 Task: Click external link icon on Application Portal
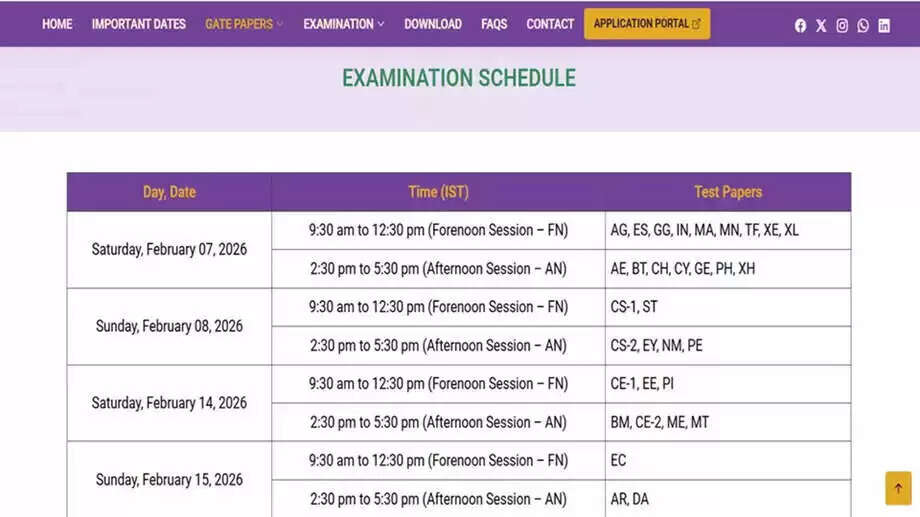[x=696, y=24]
